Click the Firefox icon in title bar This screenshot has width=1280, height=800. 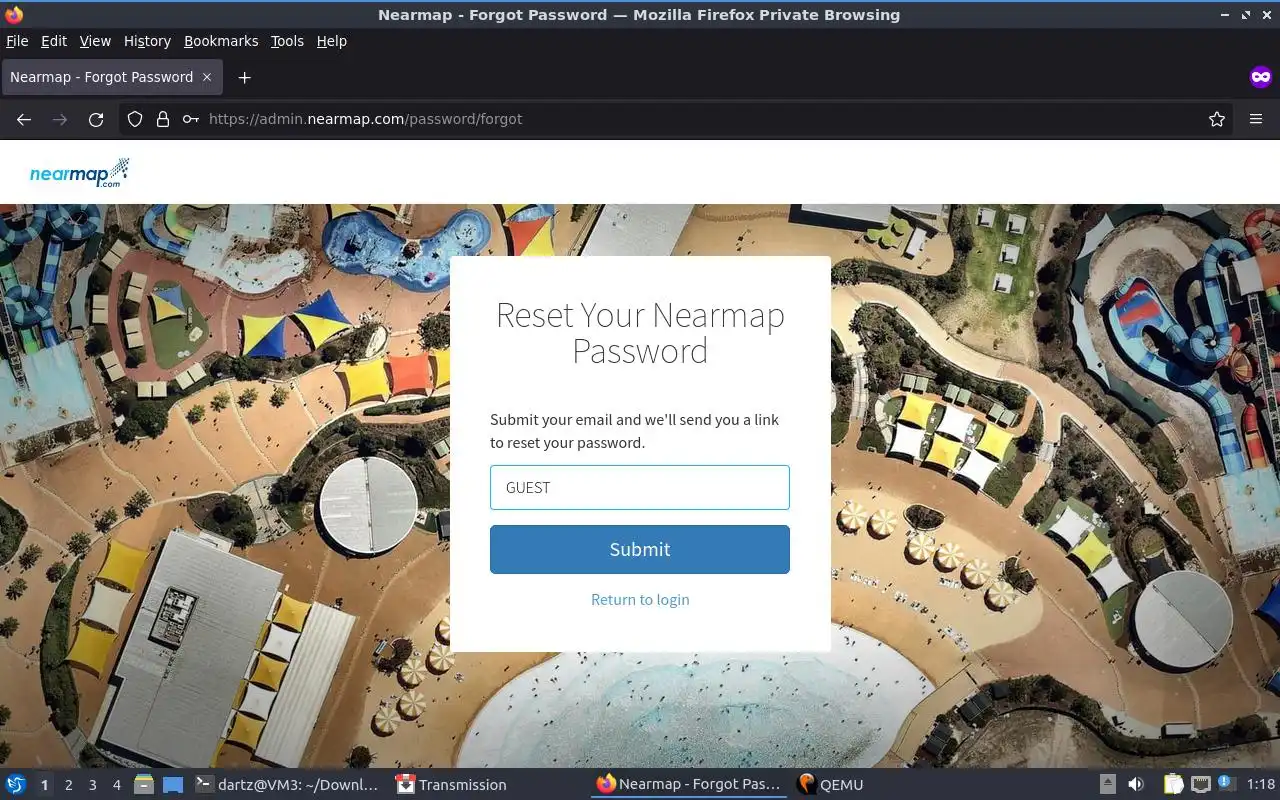point(14,15)
